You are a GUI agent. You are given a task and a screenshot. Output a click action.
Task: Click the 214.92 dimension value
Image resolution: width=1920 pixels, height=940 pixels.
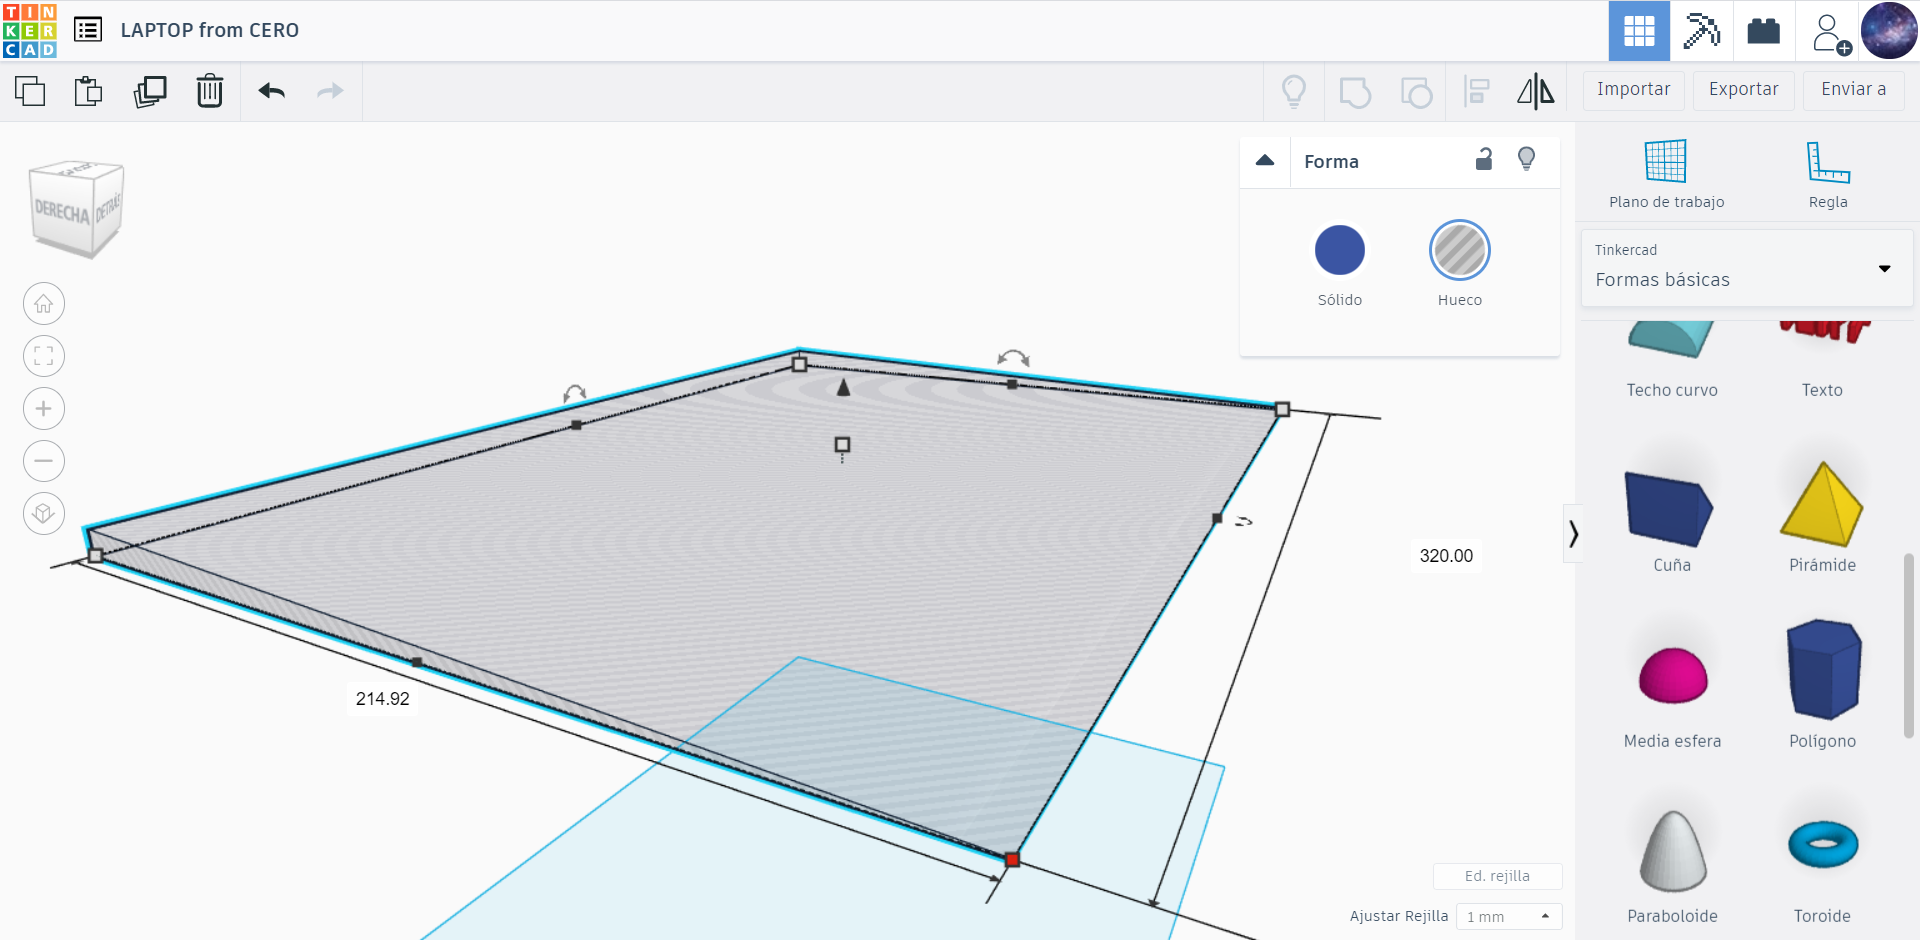tap(383, 699)
